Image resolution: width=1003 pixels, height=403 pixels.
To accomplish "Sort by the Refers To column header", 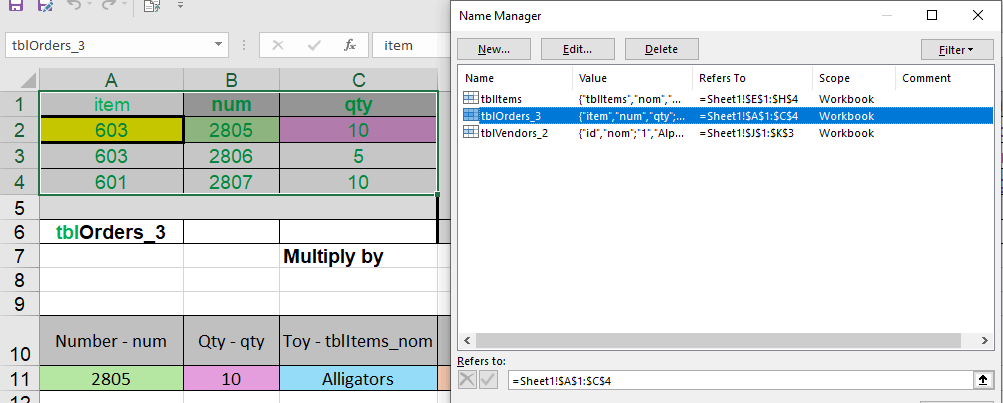I will click(752, 78).
